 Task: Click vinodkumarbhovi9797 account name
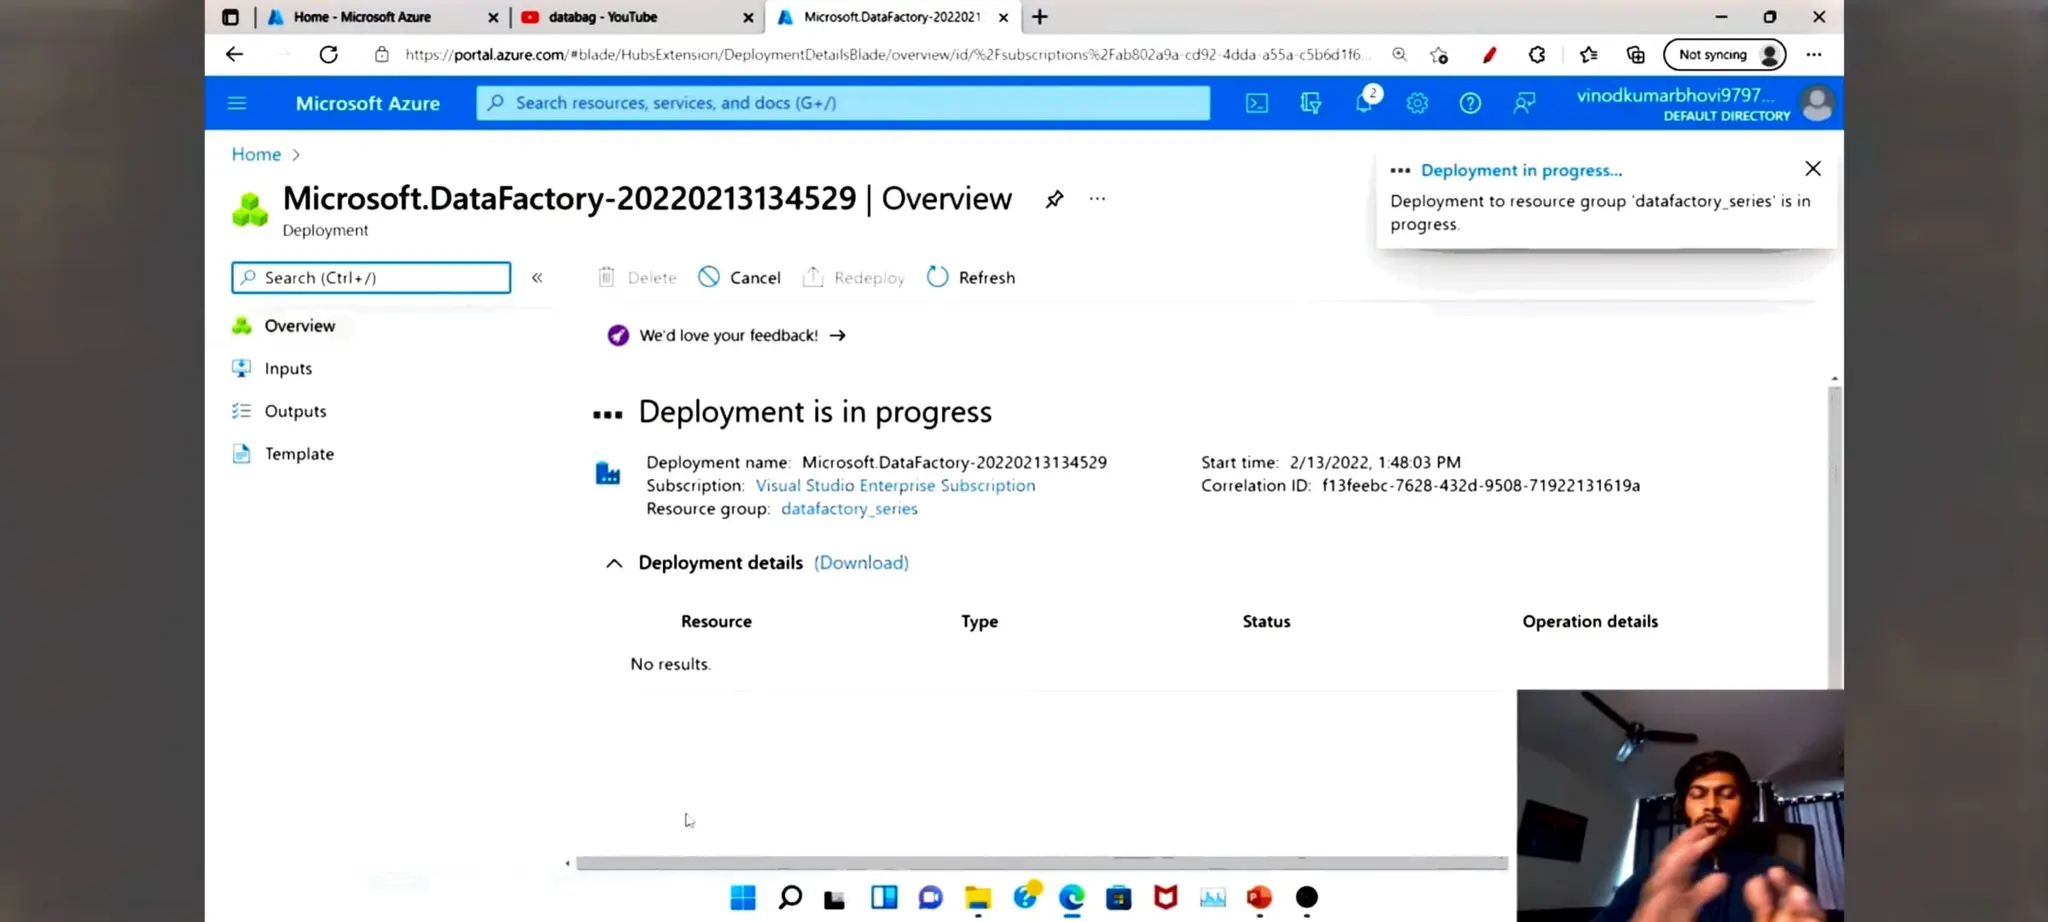pyautogui.click(x=1676, y=95)
